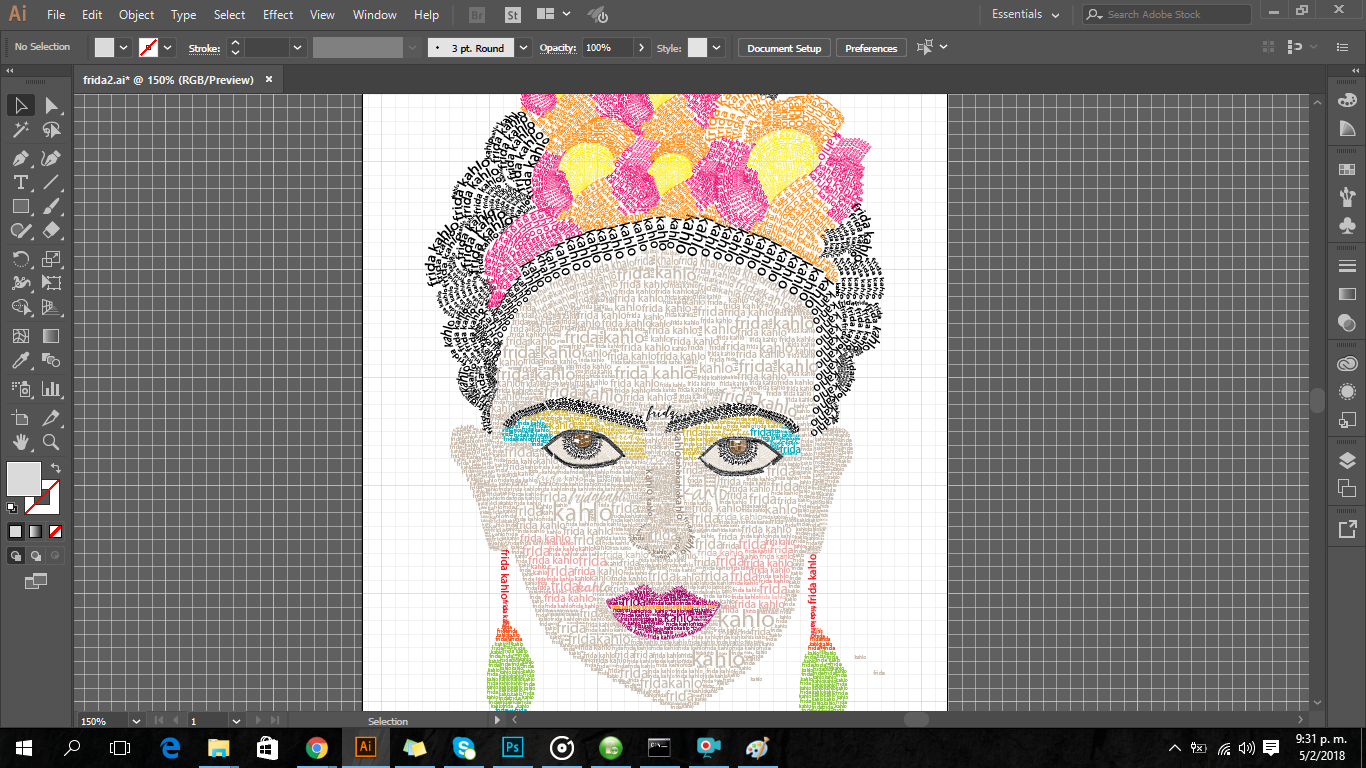Screen dimensions: 1366x768
Task: Open the fill color dropdown in control bar
Action: [x=124, y=47]
